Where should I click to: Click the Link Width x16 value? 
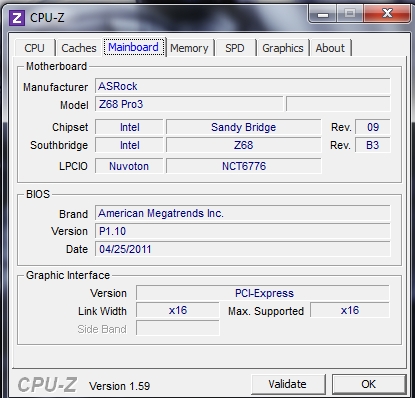pos(178,311)
